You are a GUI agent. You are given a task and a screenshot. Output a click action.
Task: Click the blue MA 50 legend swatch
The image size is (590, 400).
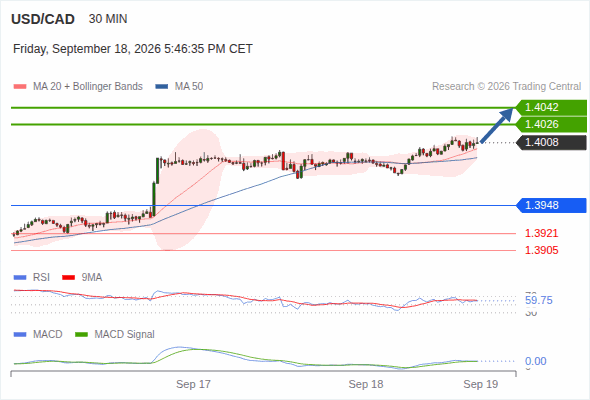(162, 87)
